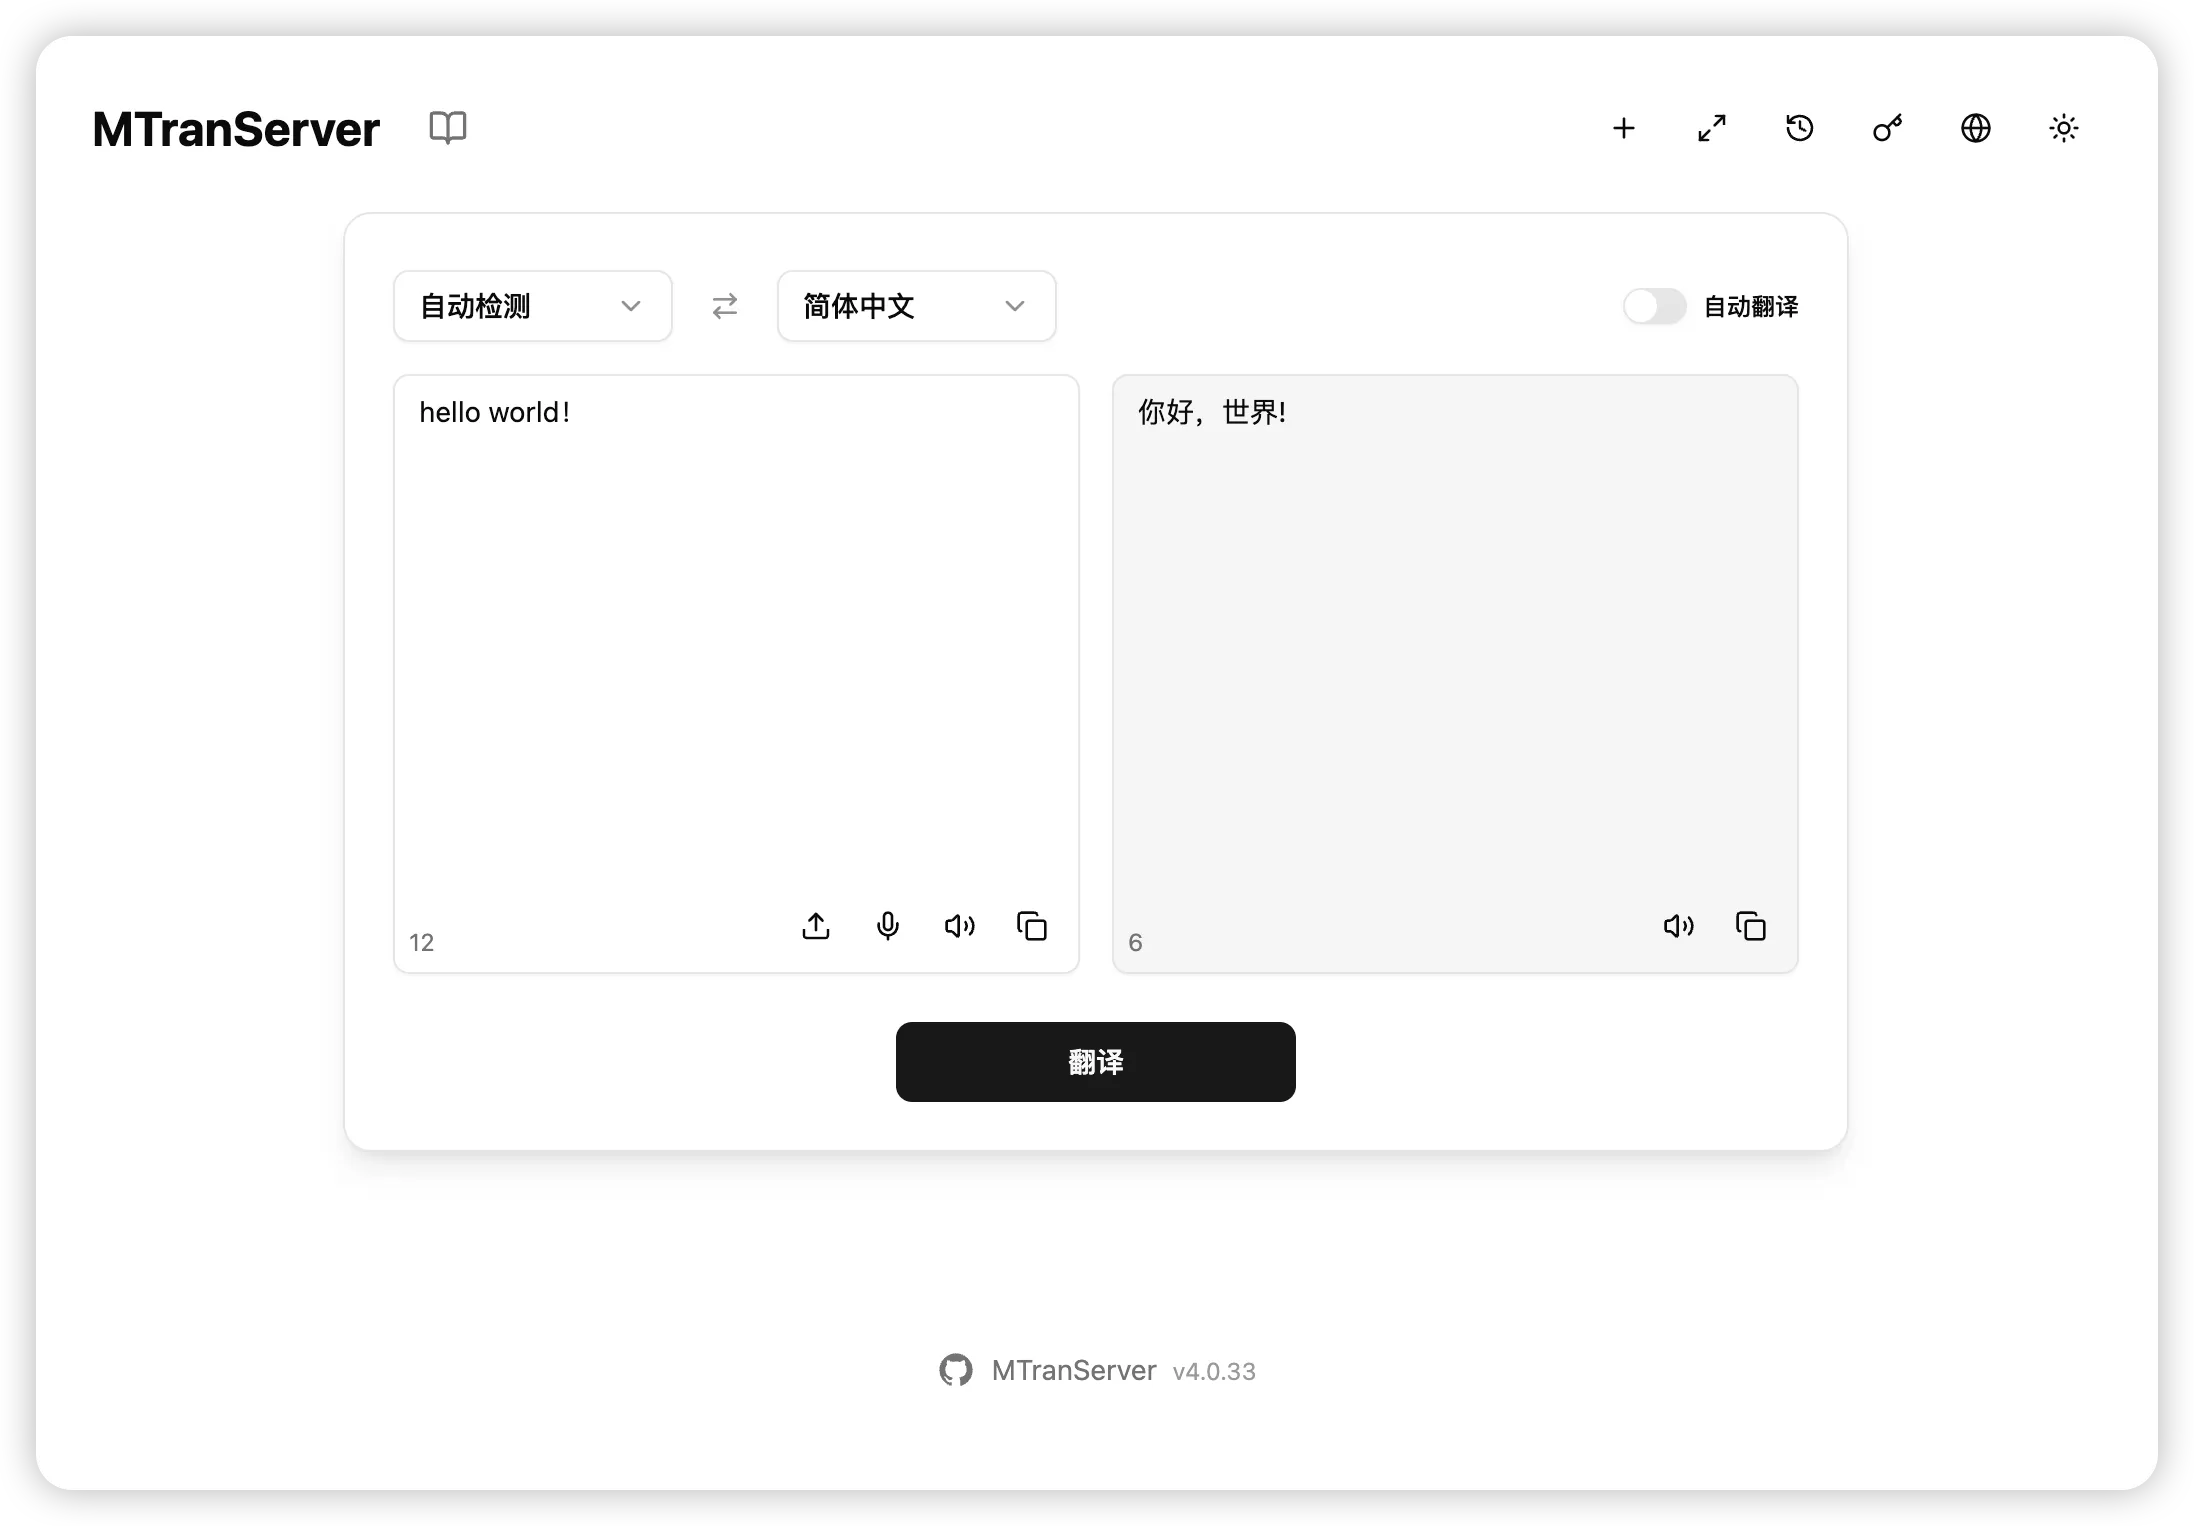Image resolution: width=2194 pixels, height=1526 pixels.
Task: Change interface language via globe icon
Action: click(x=1976, y=128)
